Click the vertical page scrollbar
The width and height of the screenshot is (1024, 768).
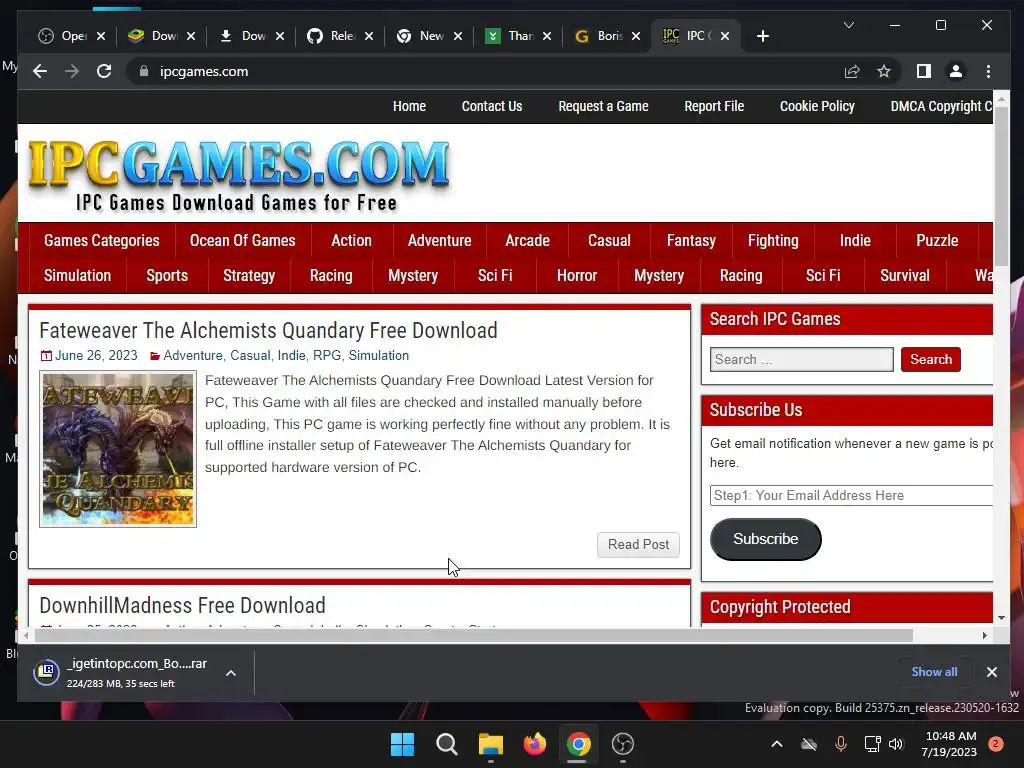coord(1001,186)
